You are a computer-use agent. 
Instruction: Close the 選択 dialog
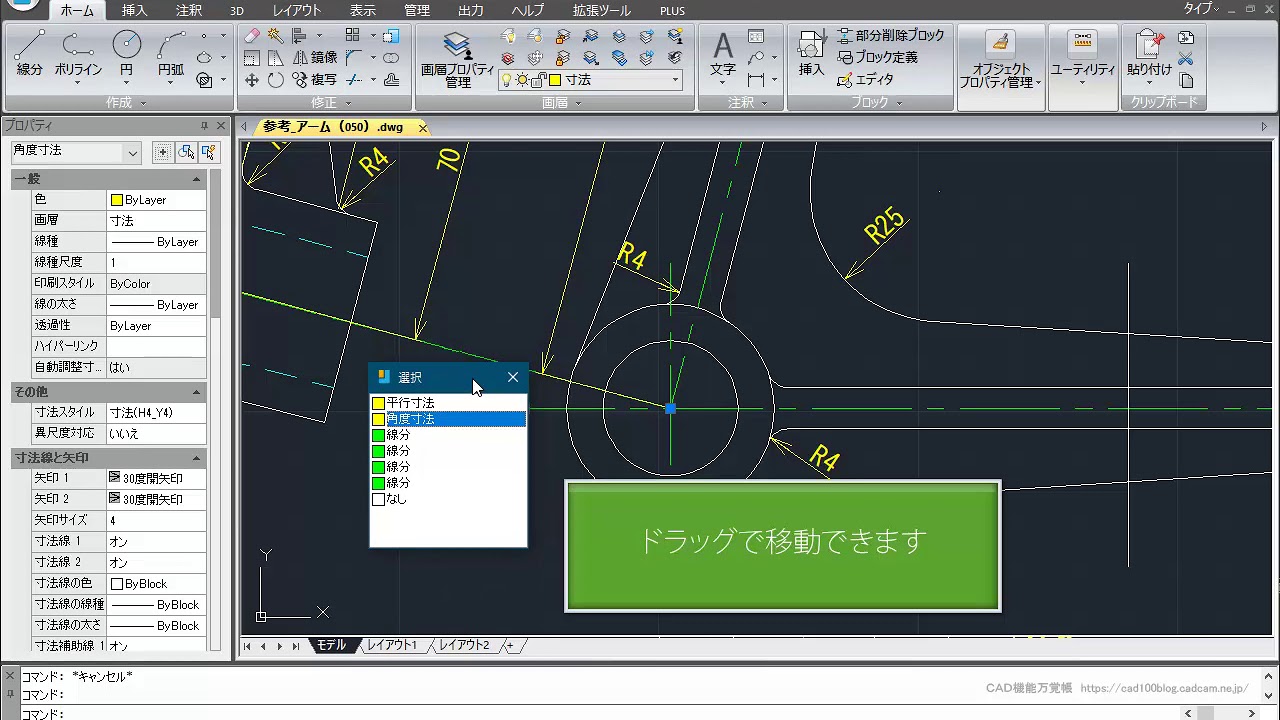click(513, 377)
